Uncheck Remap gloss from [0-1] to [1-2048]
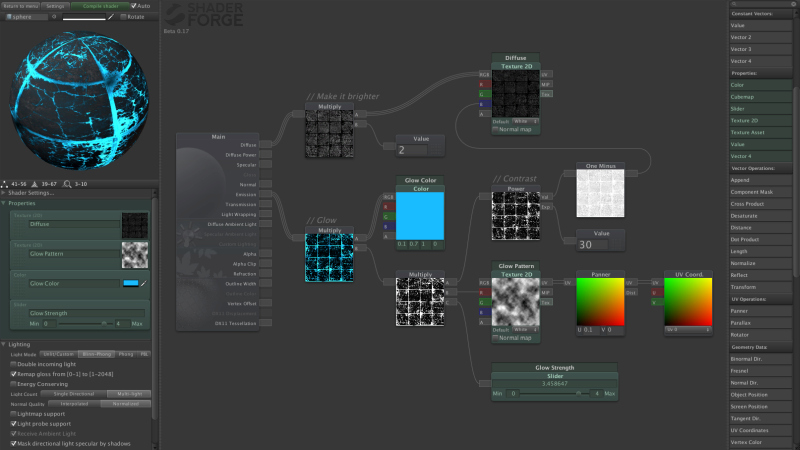 tap(13, 374)
